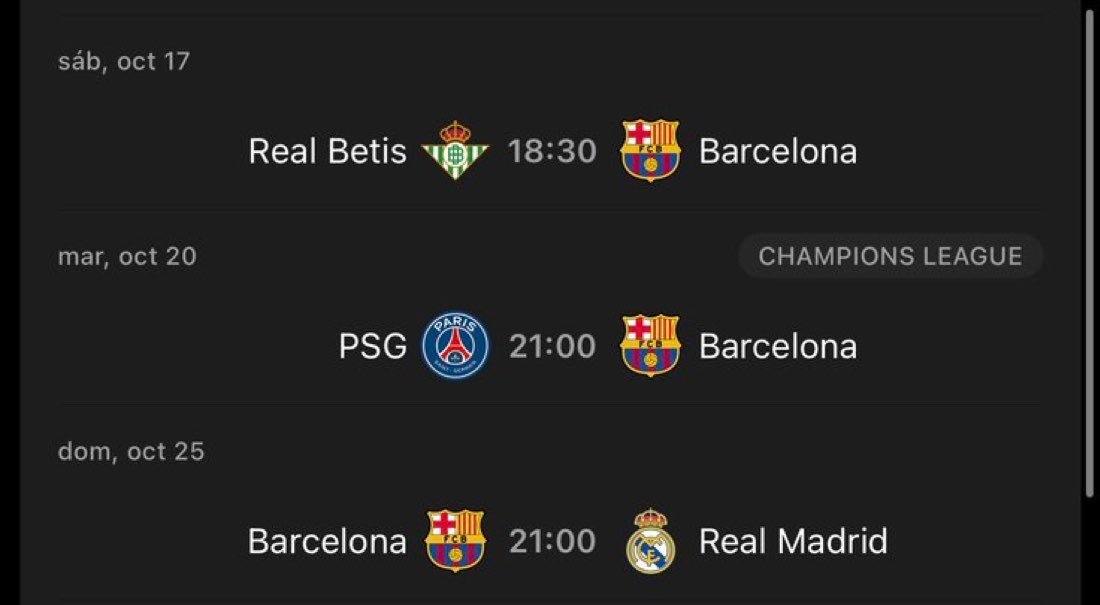
Task: Click the 18:30 kickoff time
Action: coord(552,151)
